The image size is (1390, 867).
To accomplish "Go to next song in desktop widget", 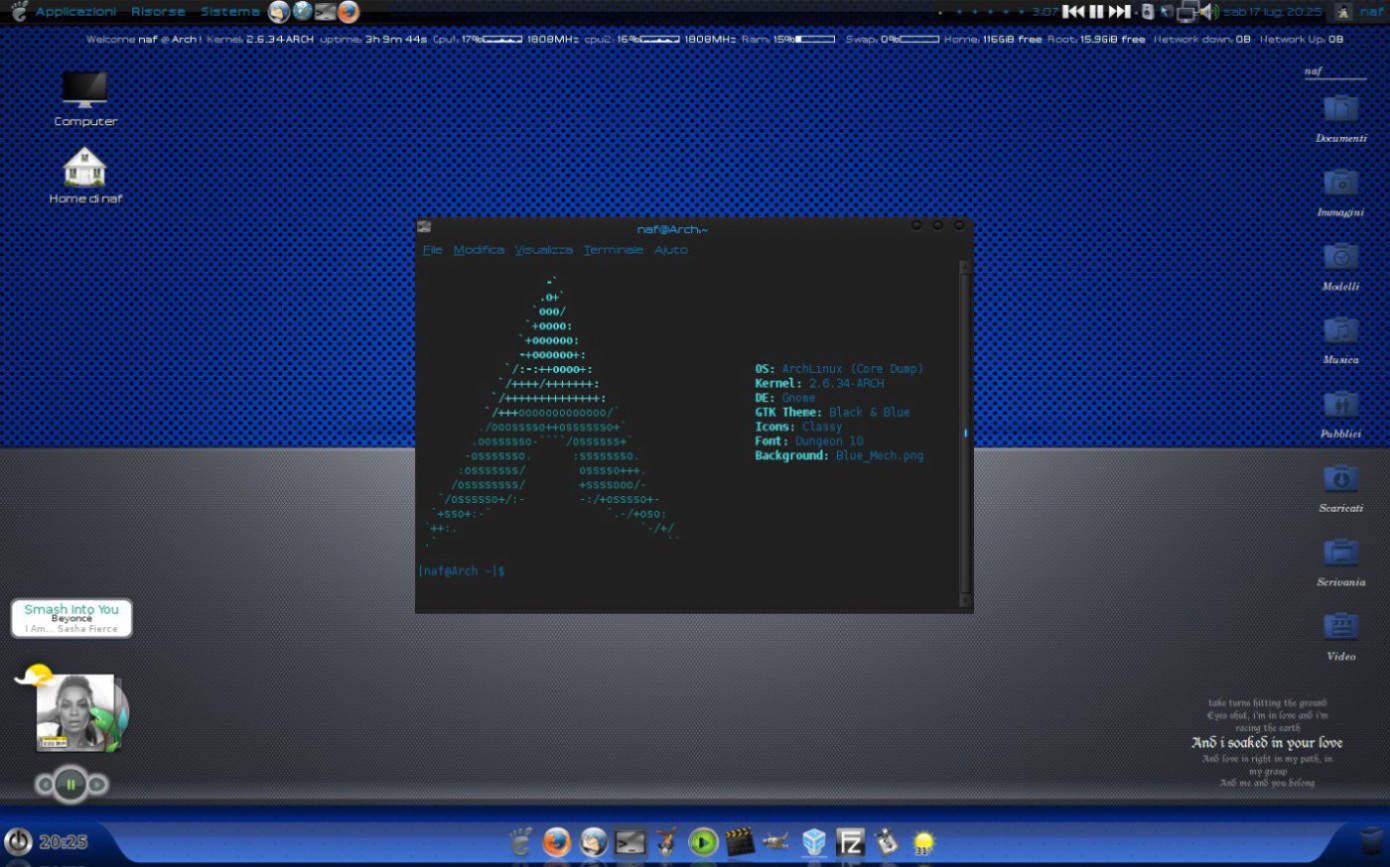I will click(x=97, y=784).
